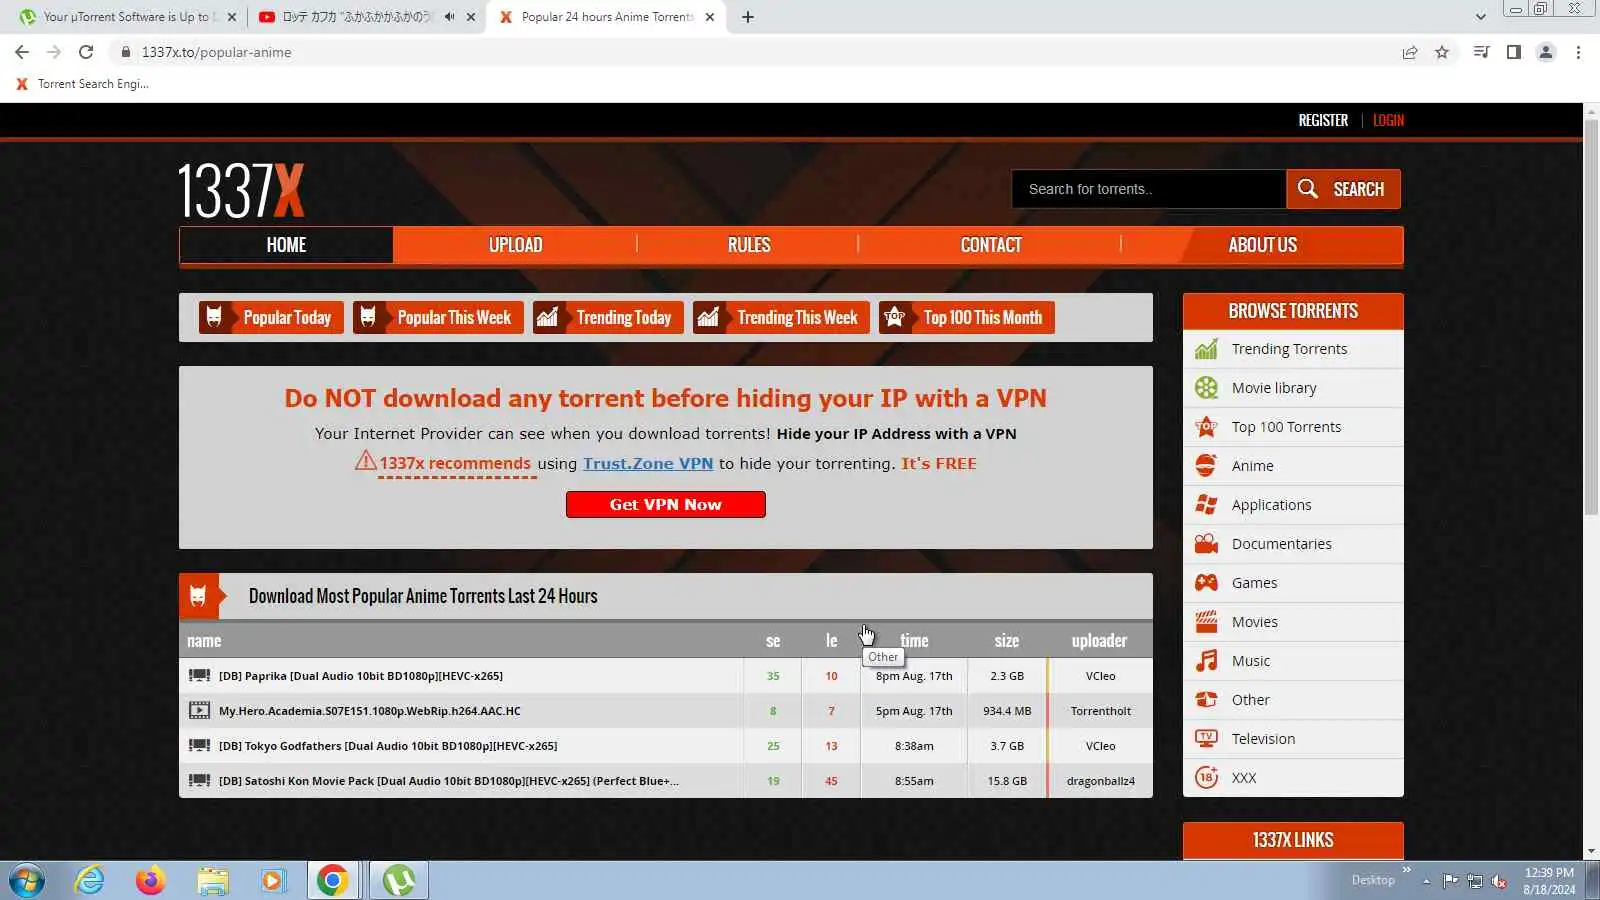Click the share page icon in address bar
Image resolution: width=1600 pixels, height=900 pixels.
1410,52
